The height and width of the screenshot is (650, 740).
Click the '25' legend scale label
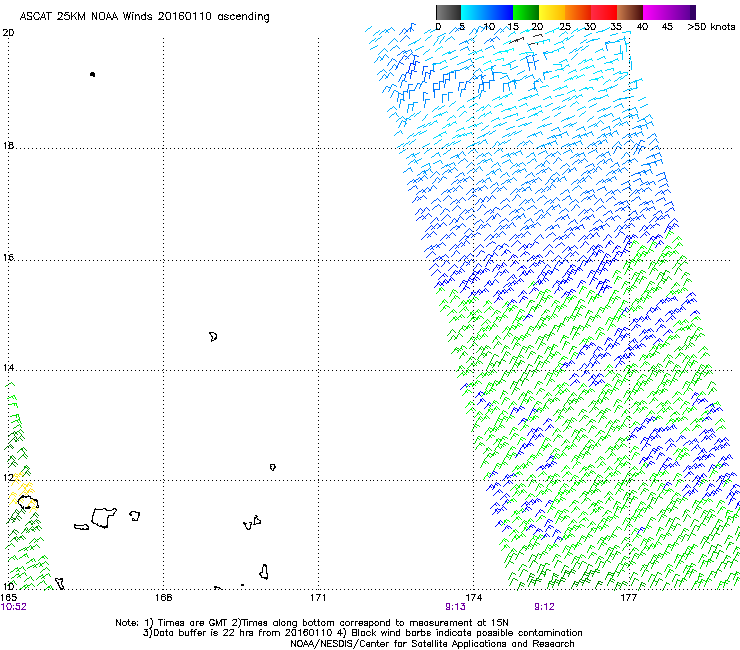point(565,27)
